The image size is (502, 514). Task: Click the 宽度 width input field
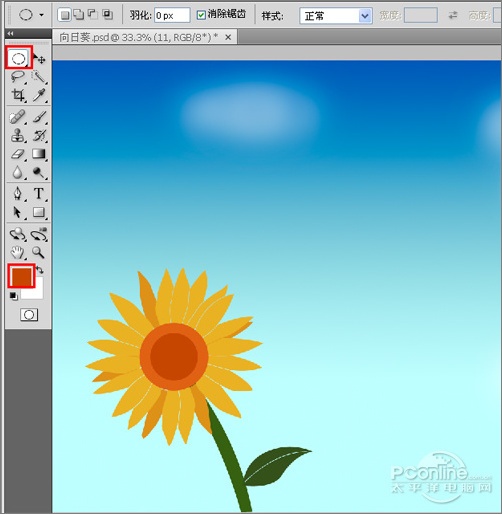(421, 15)
